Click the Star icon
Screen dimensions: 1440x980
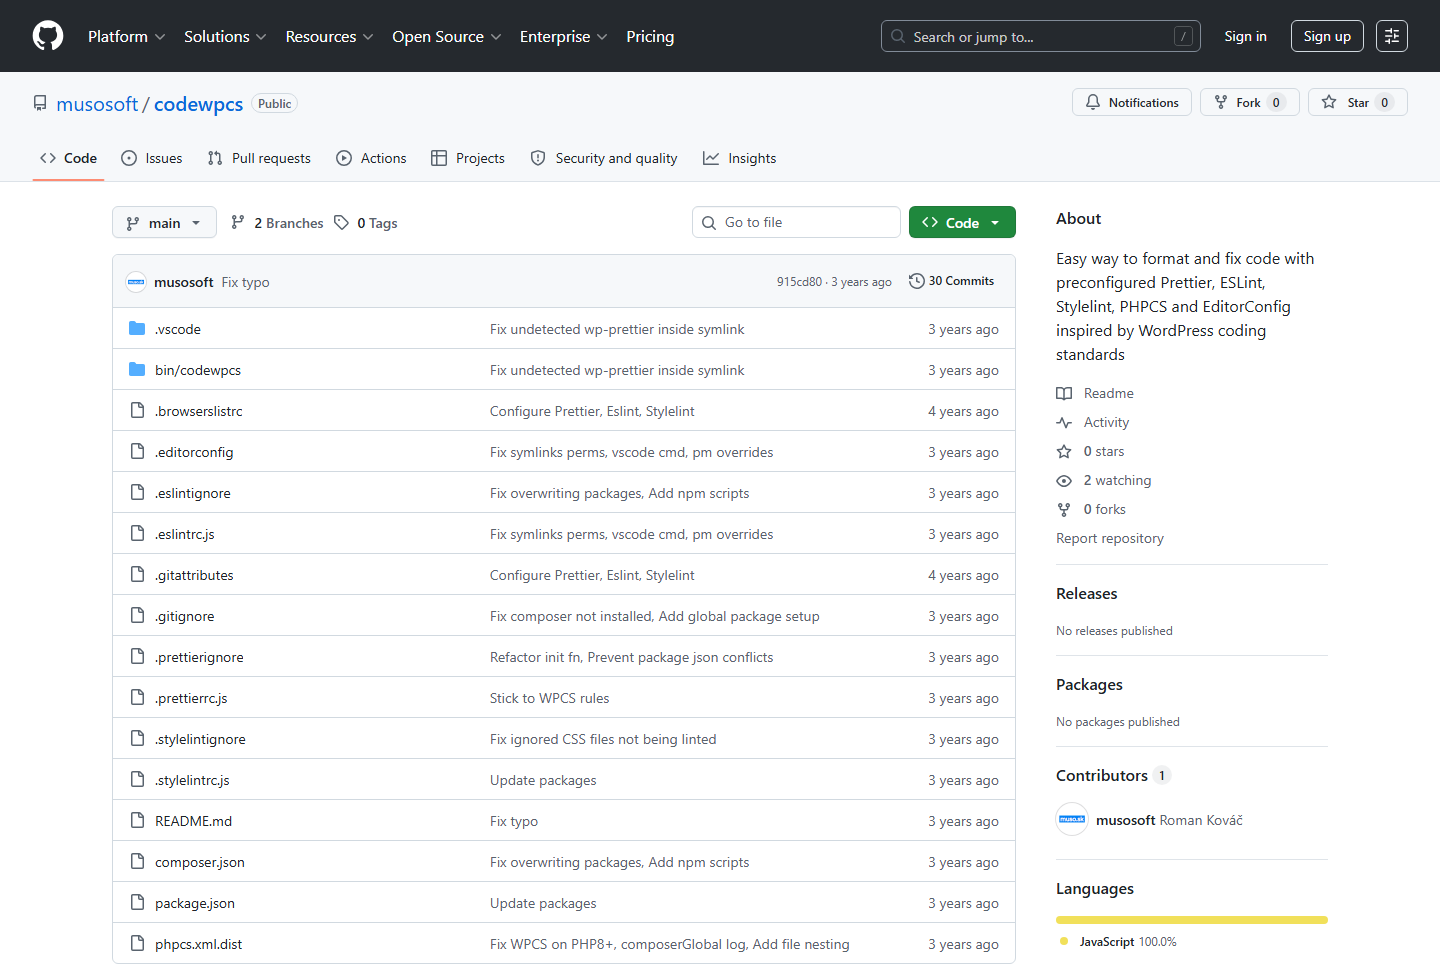1329,102
